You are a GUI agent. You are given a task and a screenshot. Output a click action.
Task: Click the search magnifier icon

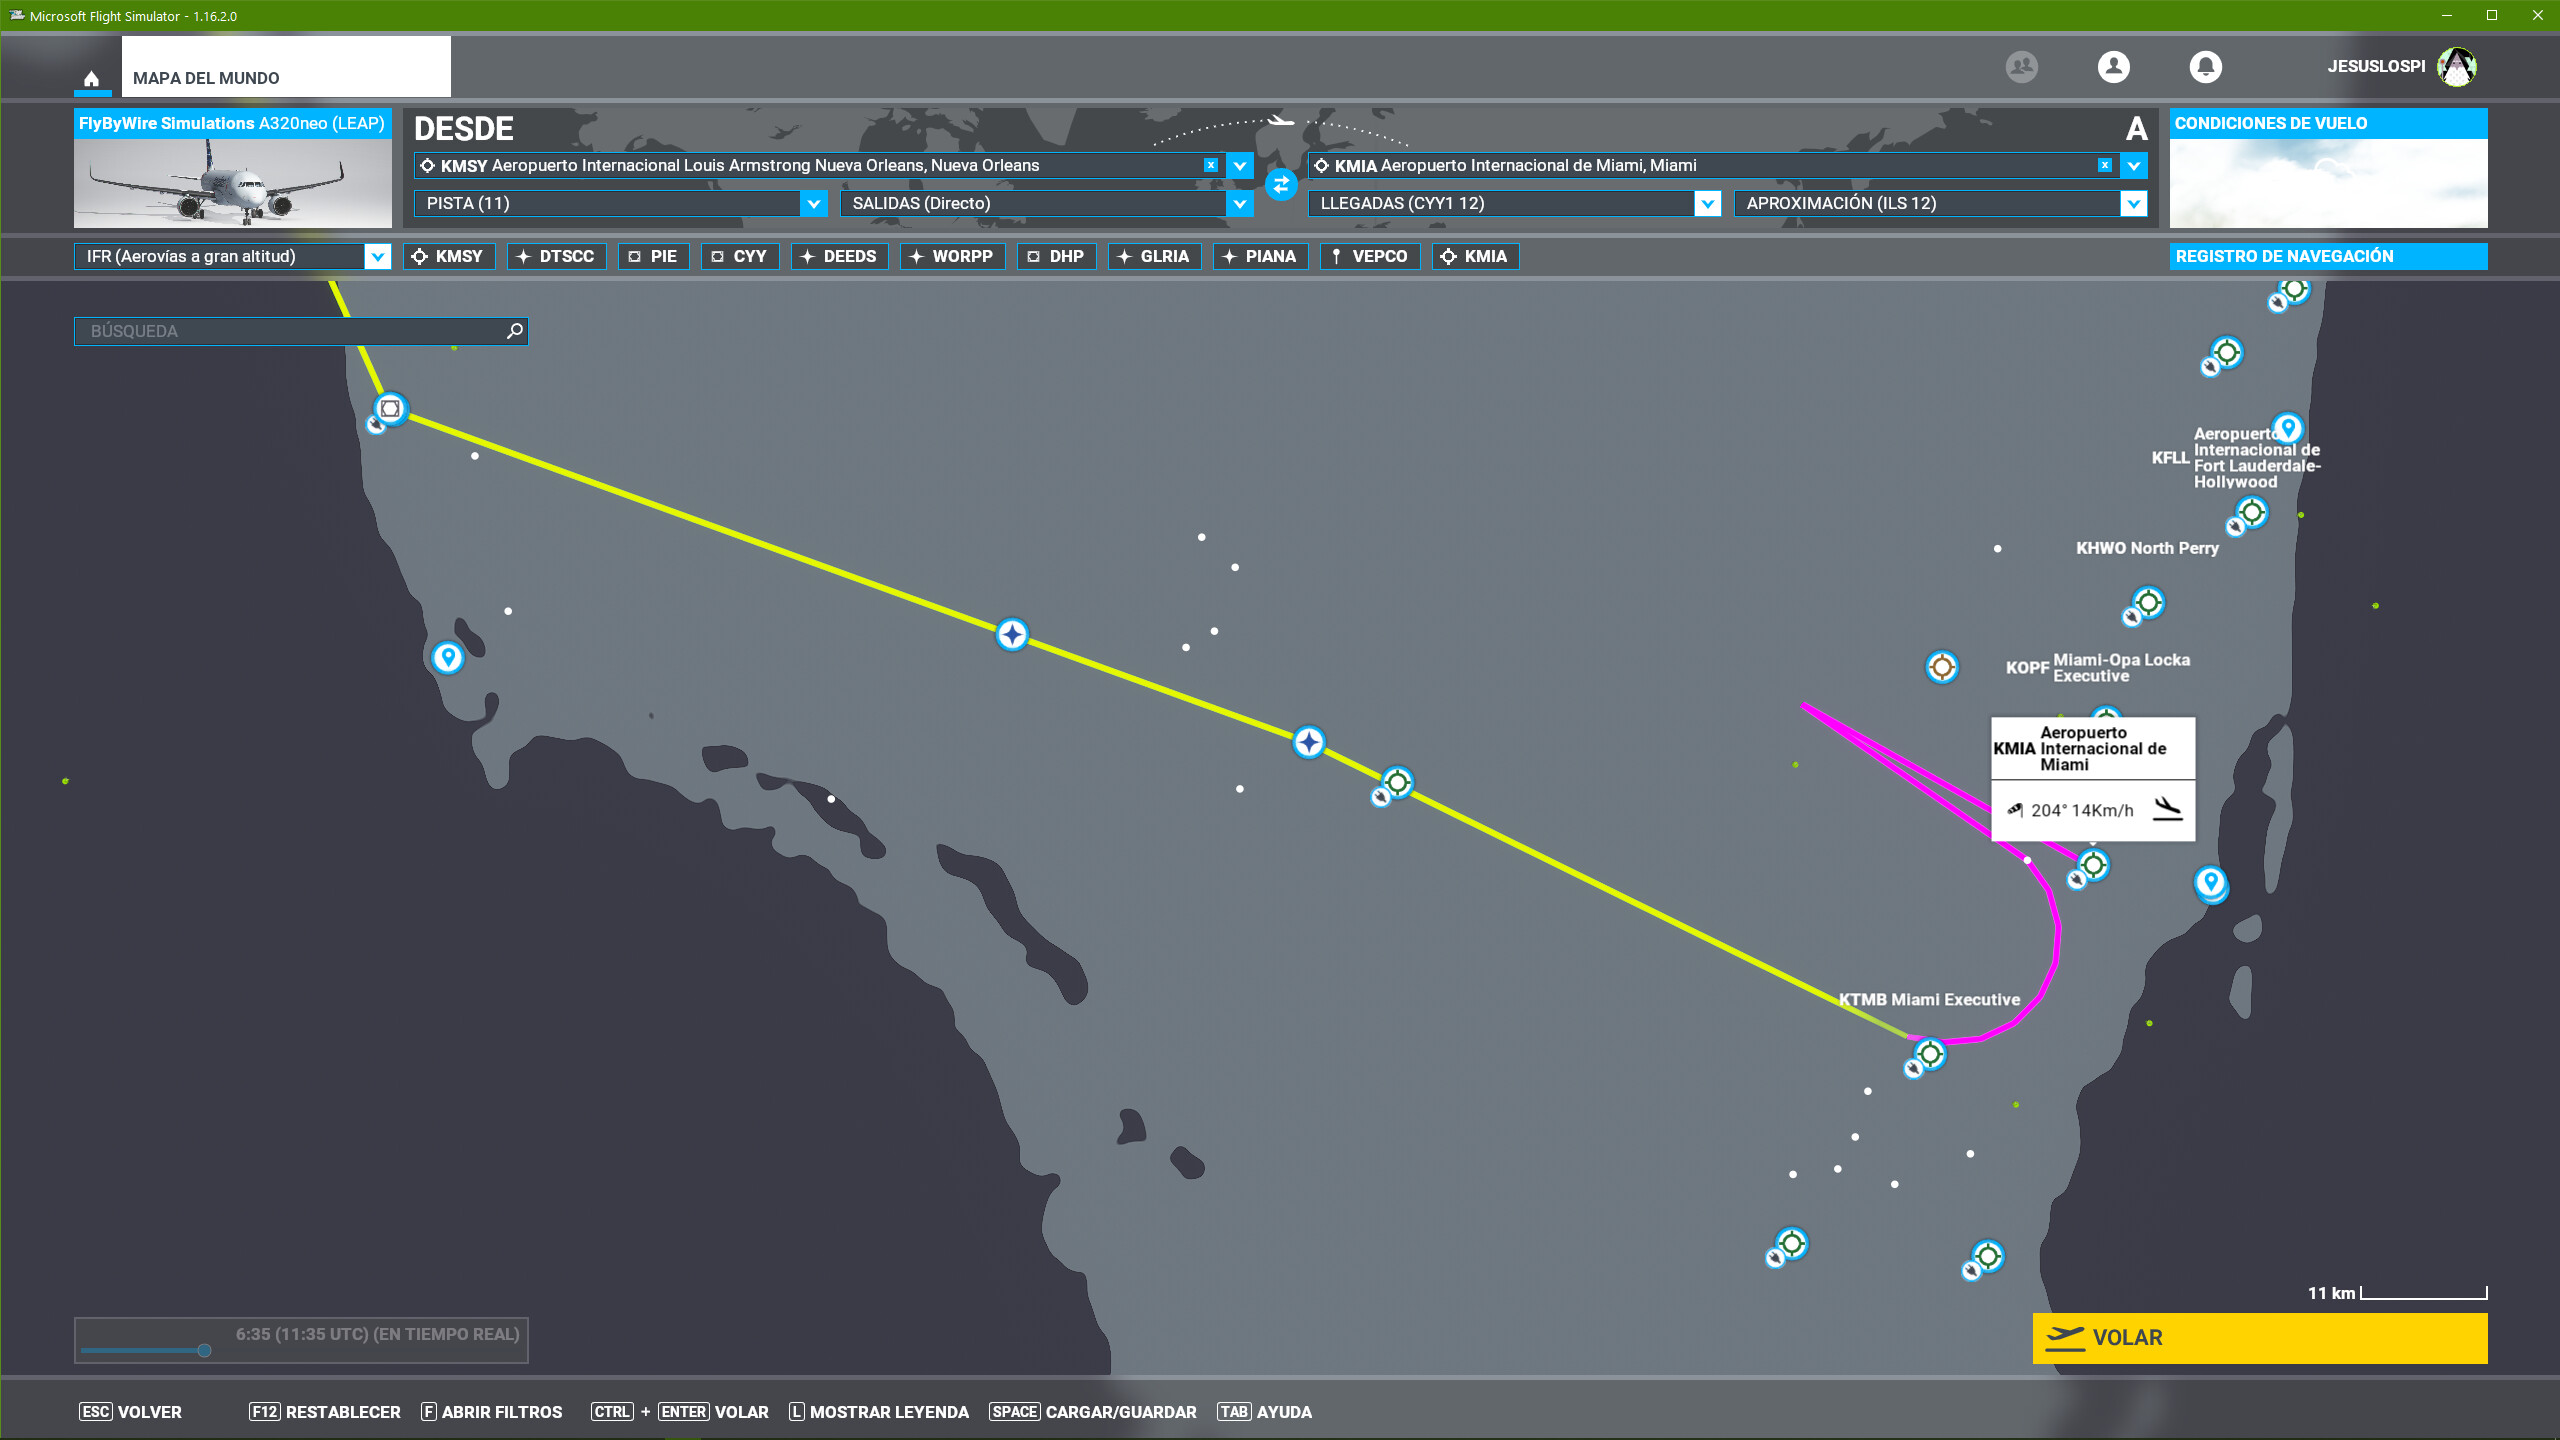pos(514,331)
